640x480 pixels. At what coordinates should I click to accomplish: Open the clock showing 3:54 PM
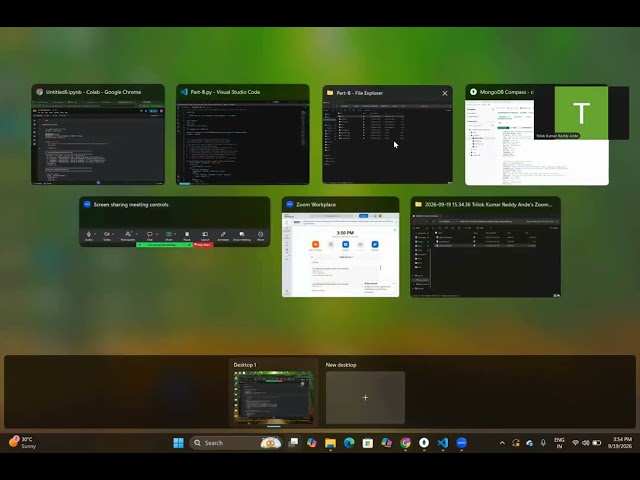tap(620, 443)
